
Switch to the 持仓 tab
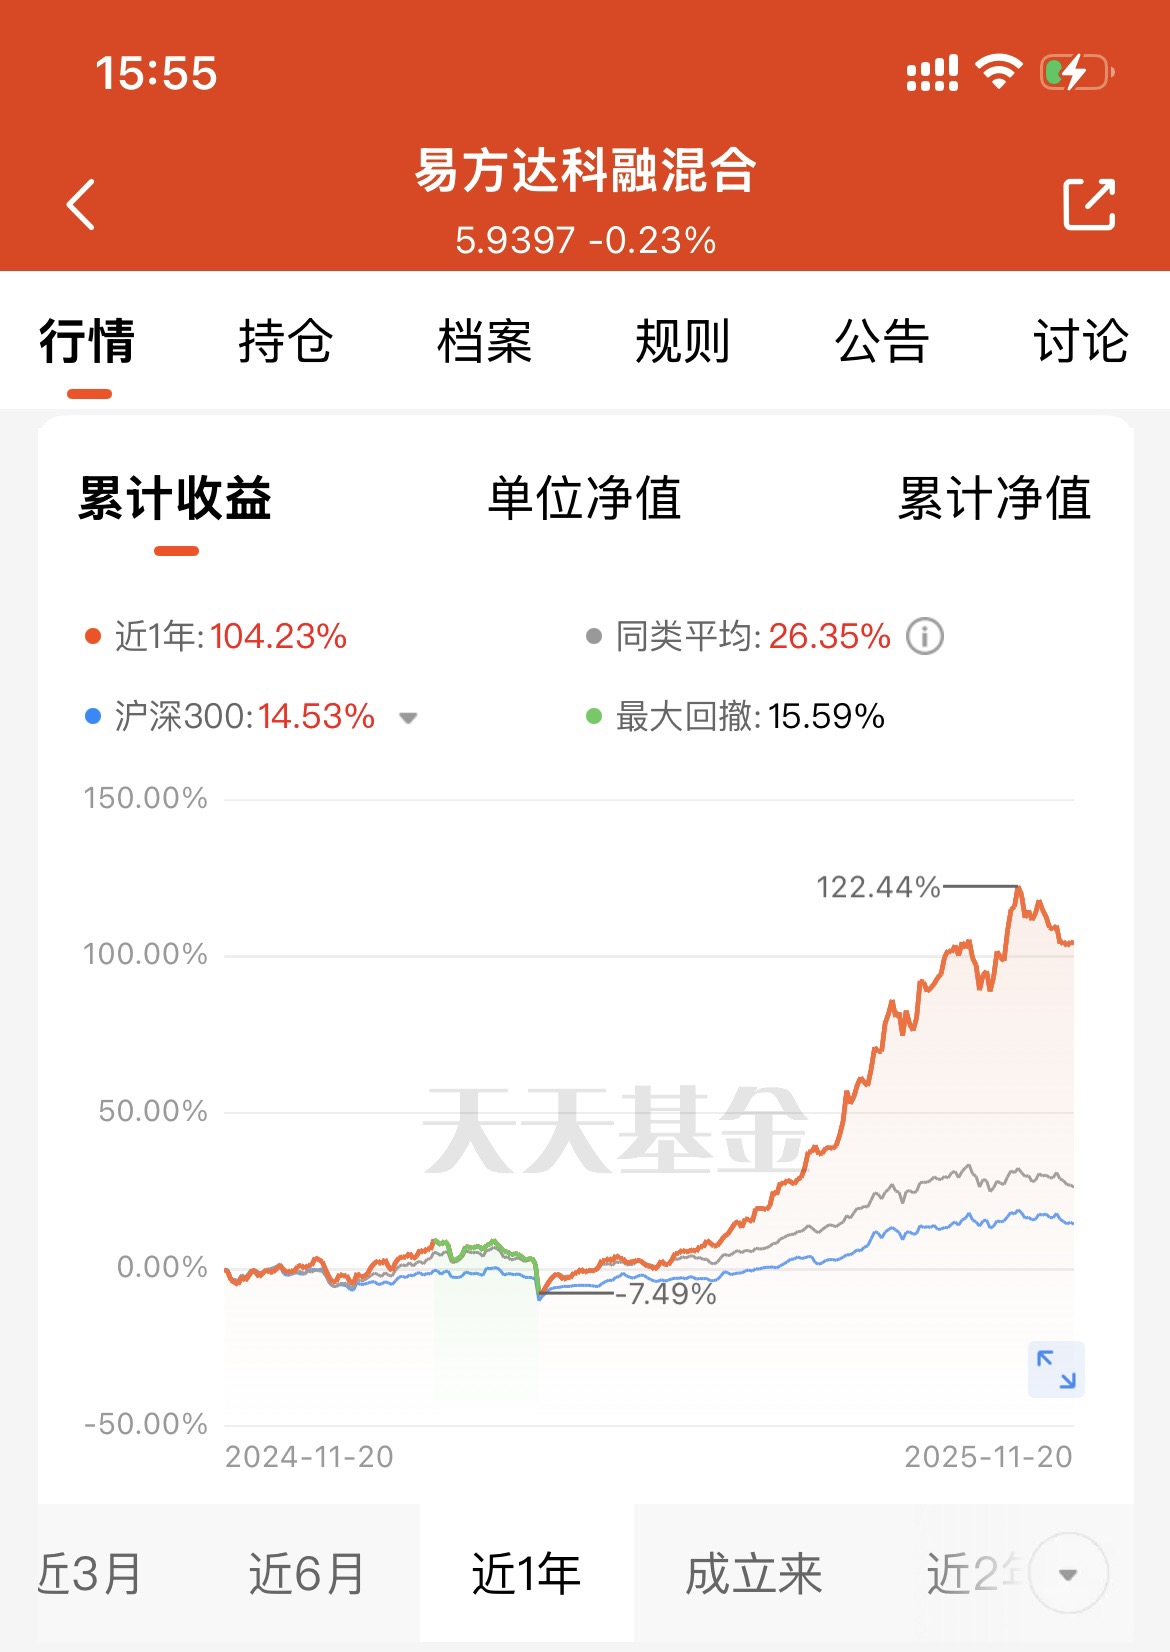point(285,341)
